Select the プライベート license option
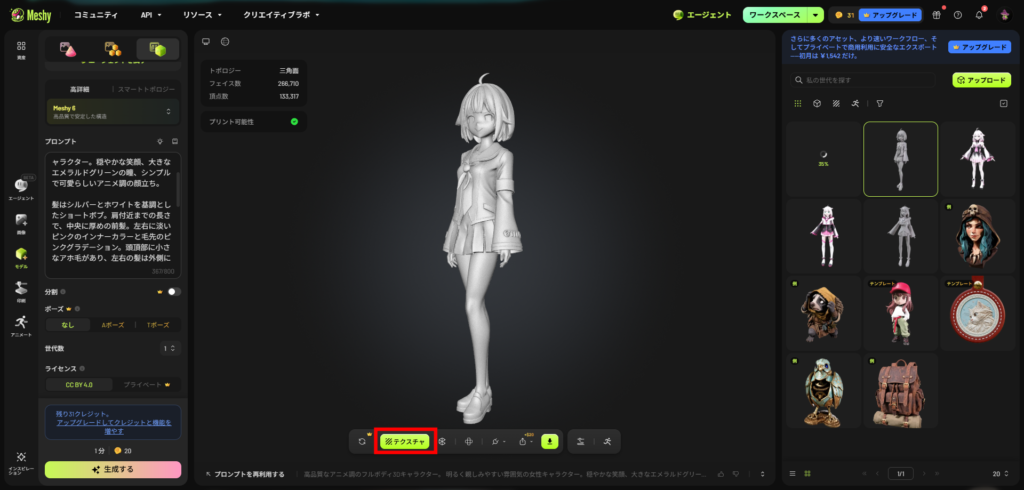The width and height of the screenshot is (1024, 490). 147,385
